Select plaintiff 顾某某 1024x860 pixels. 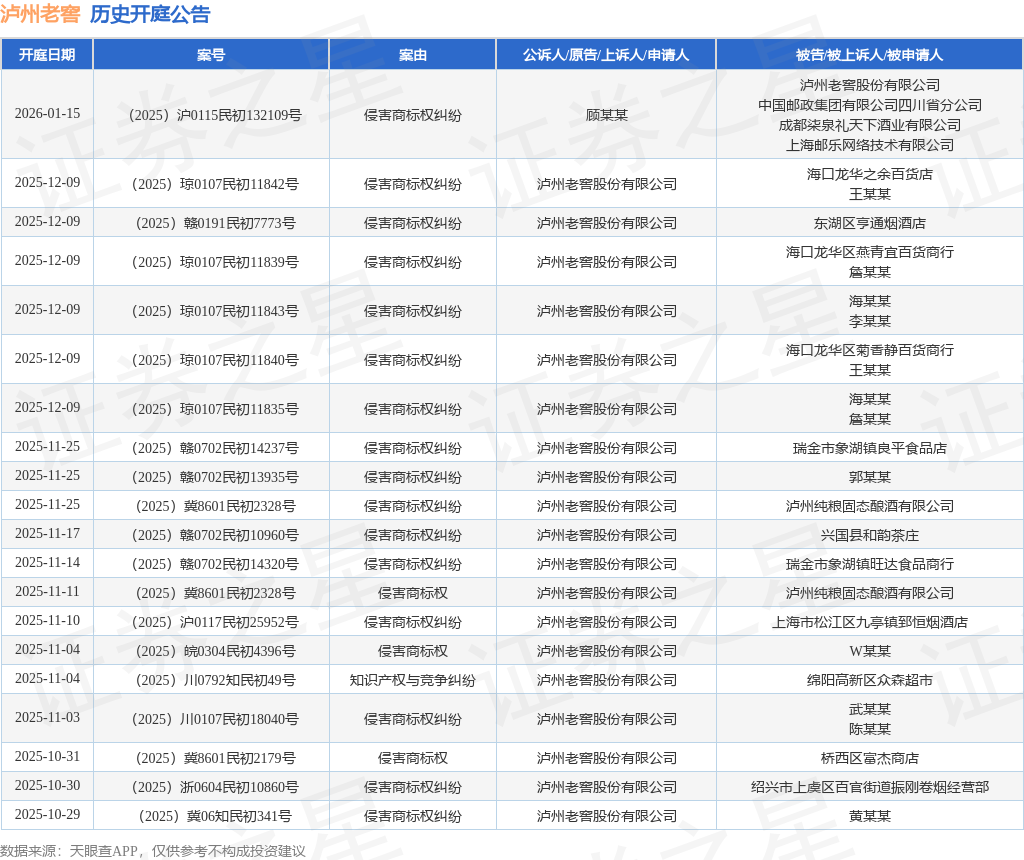click(x=607, y=115)
